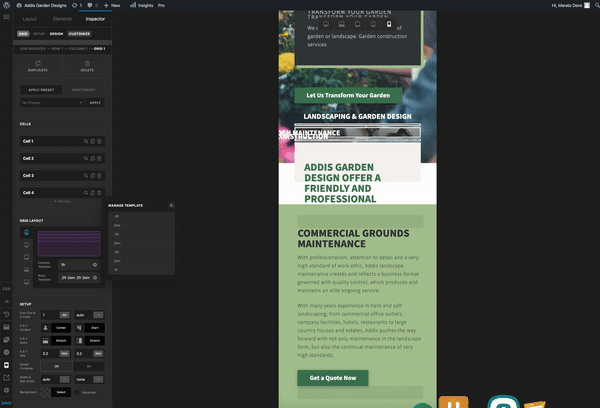Switch to the Layout tab
Viewport: 600px width, 408px height.
29,19
